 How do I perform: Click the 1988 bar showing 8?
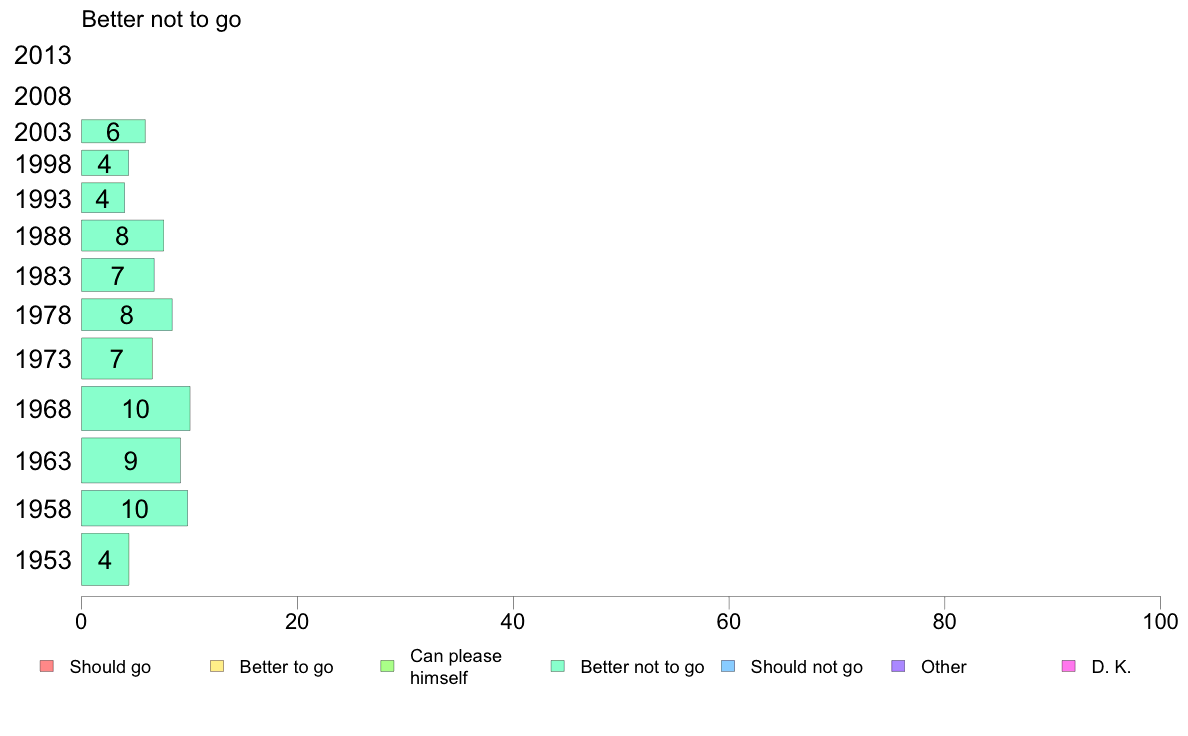pos(122,236)
